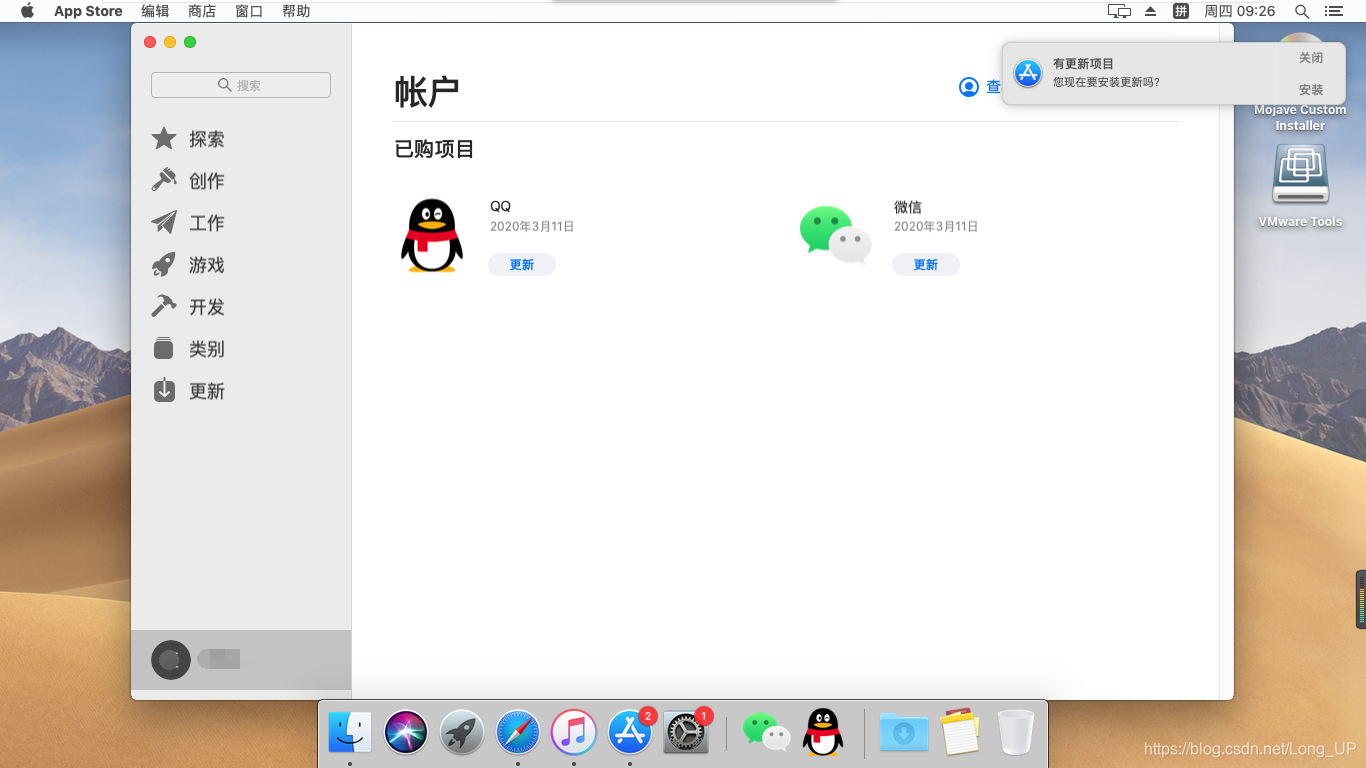Click the 已购项目 section heading
Screen dimensions: 1366x768
434,149
